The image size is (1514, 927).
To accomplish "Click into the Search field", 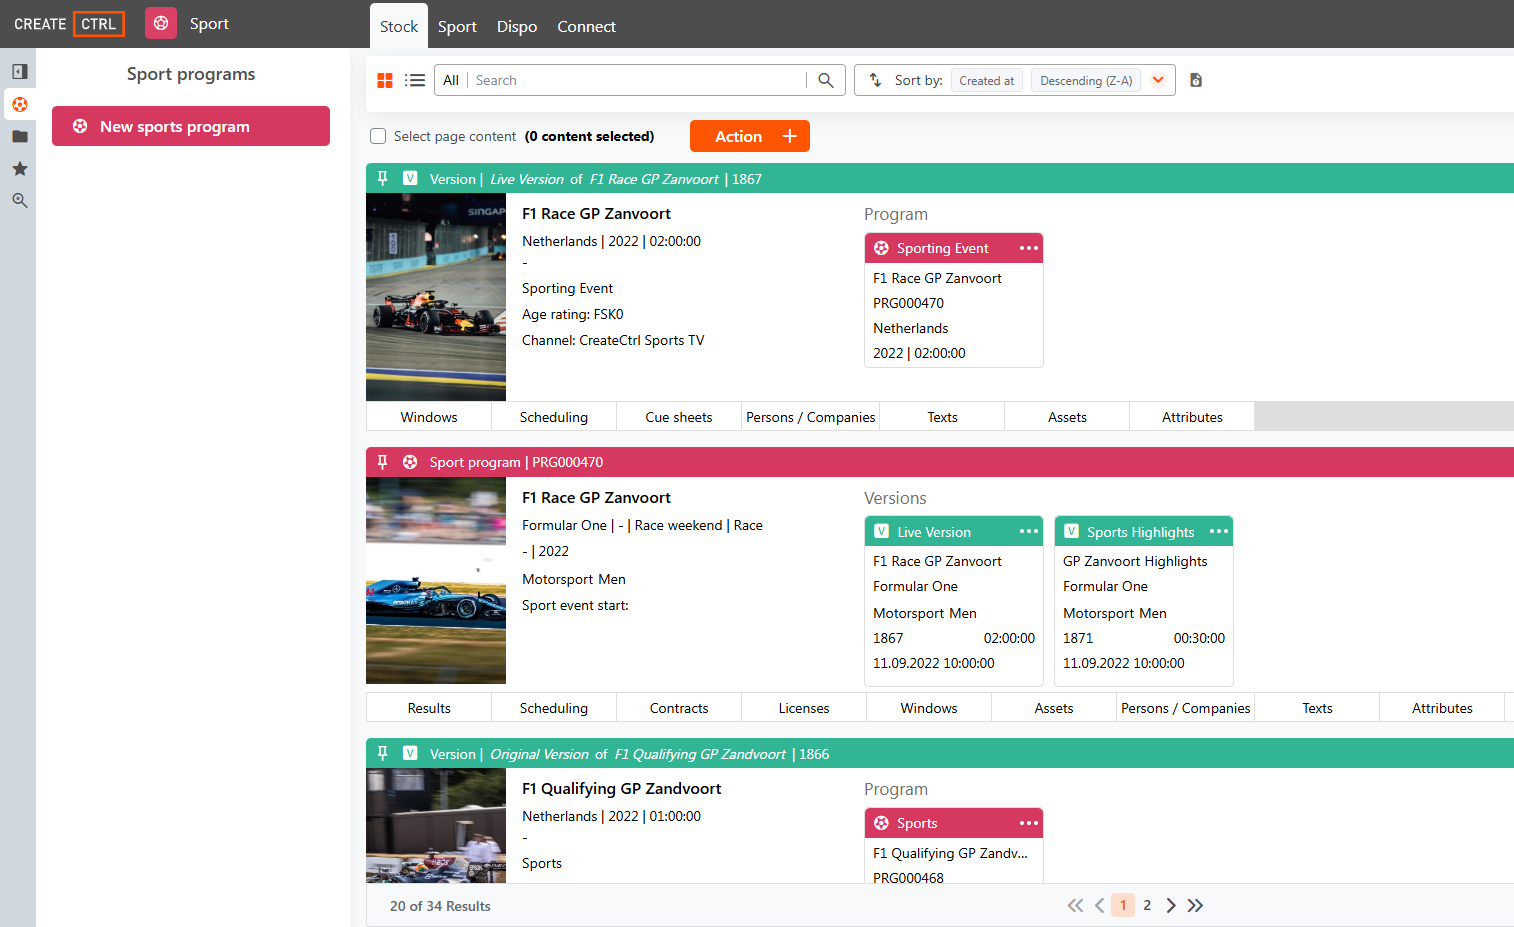I will pyautogui.click(x=638, y=80).
